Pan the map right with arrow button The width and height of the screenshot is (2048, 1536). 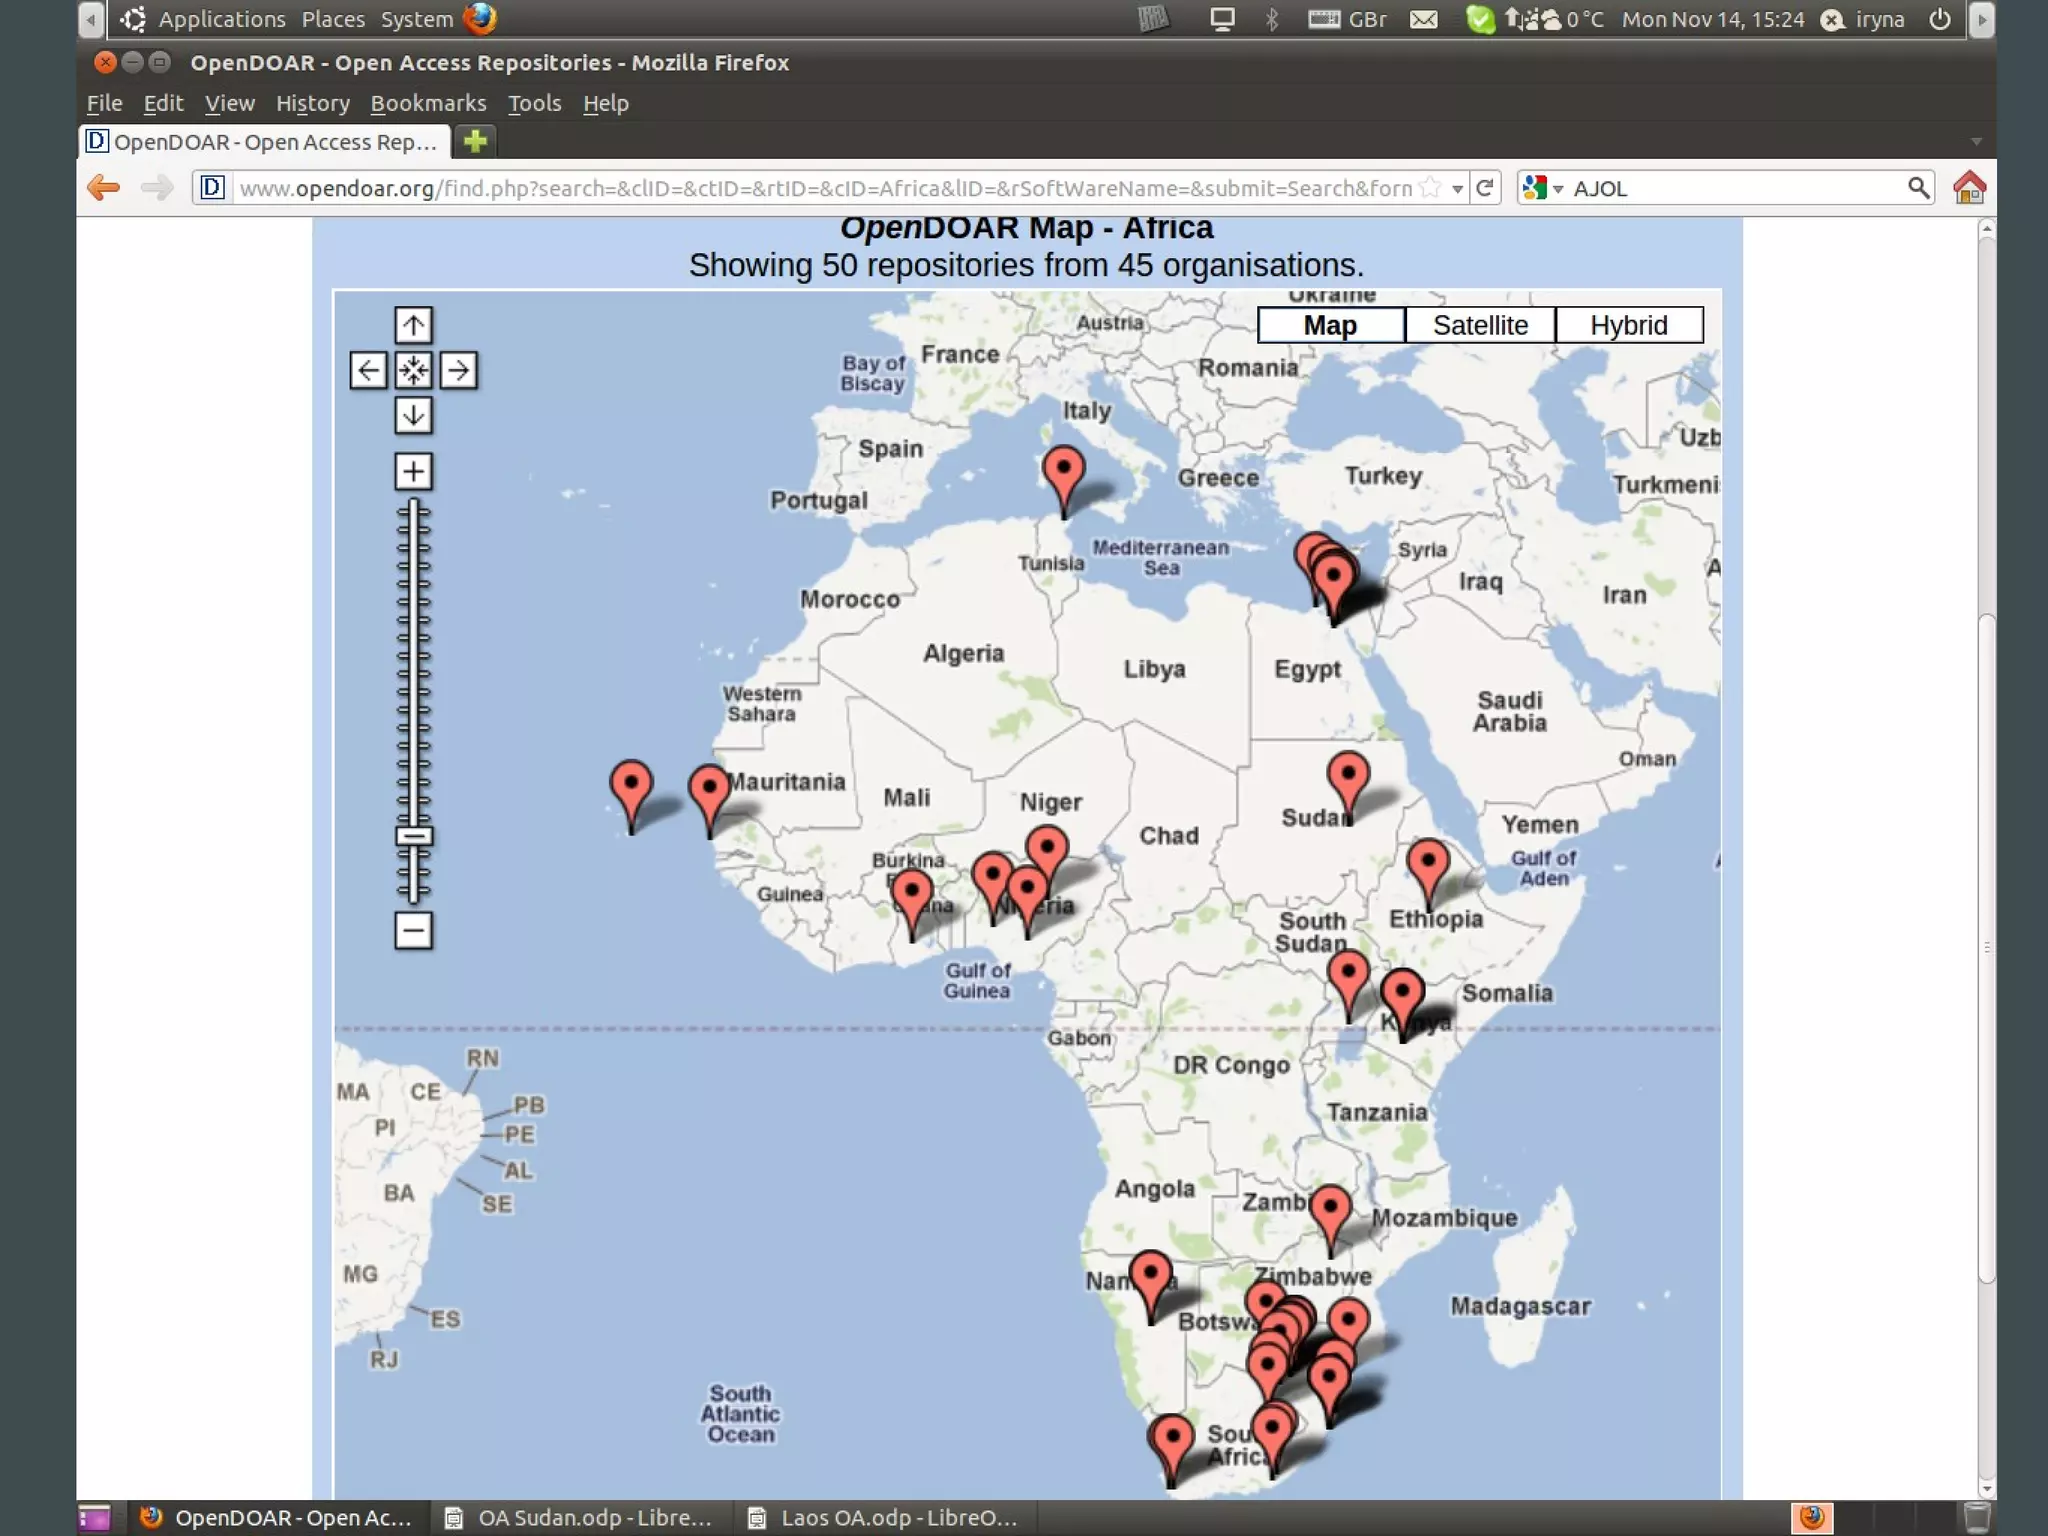[x=458, y=371]
